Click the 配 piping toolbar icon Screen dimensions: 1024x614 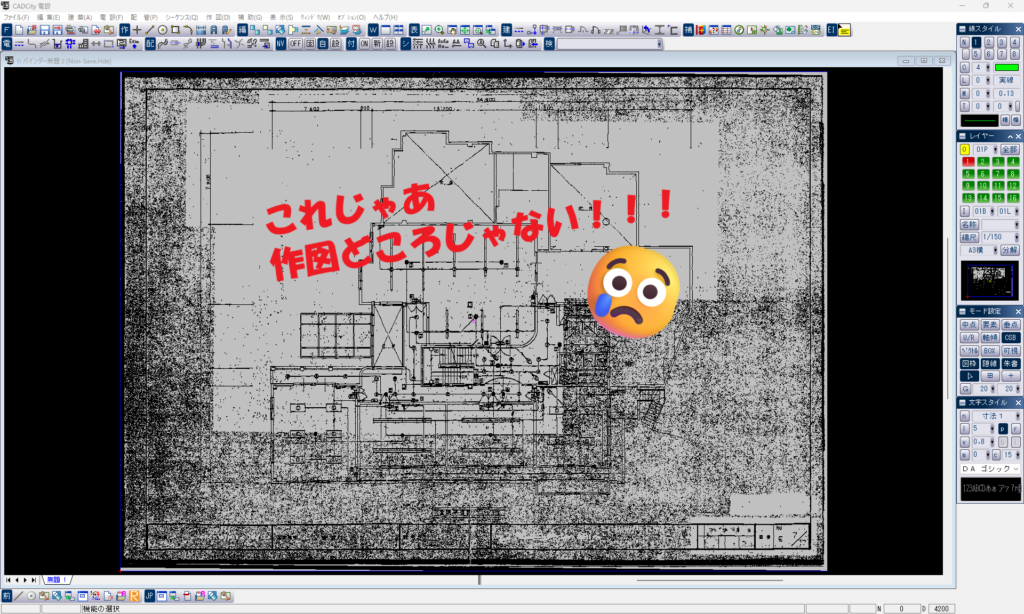pos(150,44)
